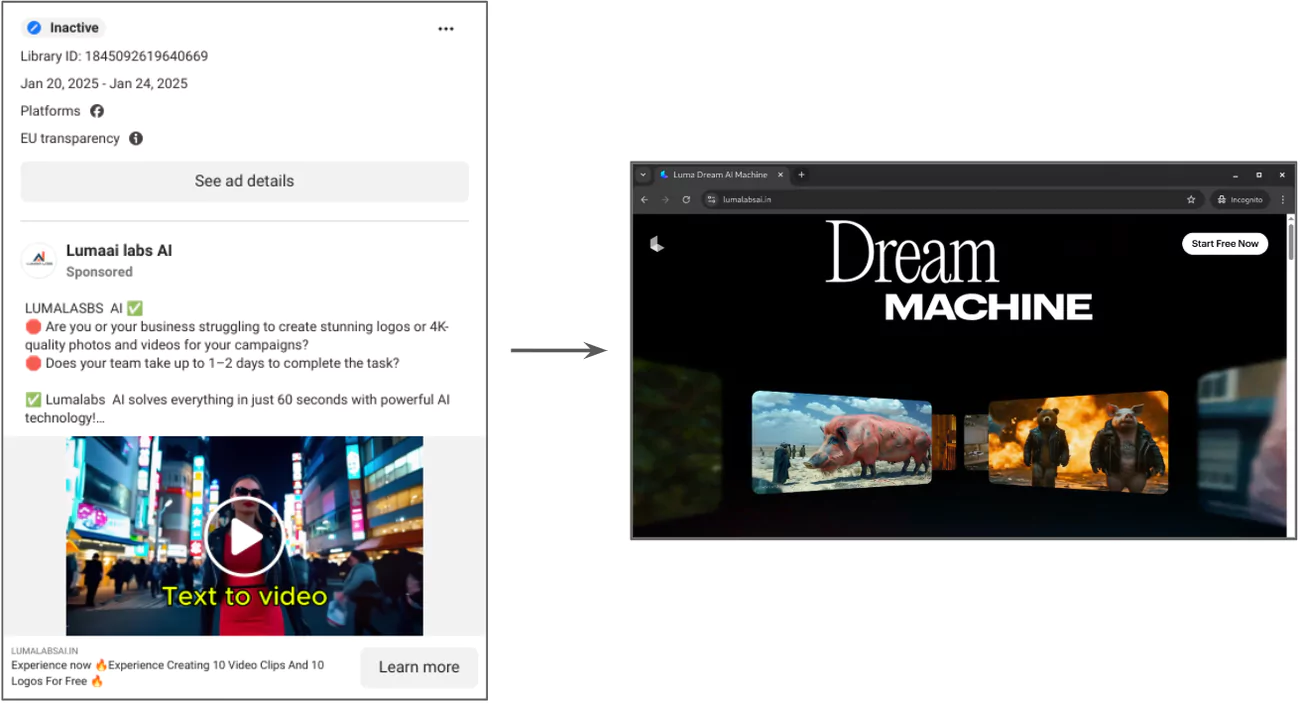Open a new browser tab

(801, 175)
